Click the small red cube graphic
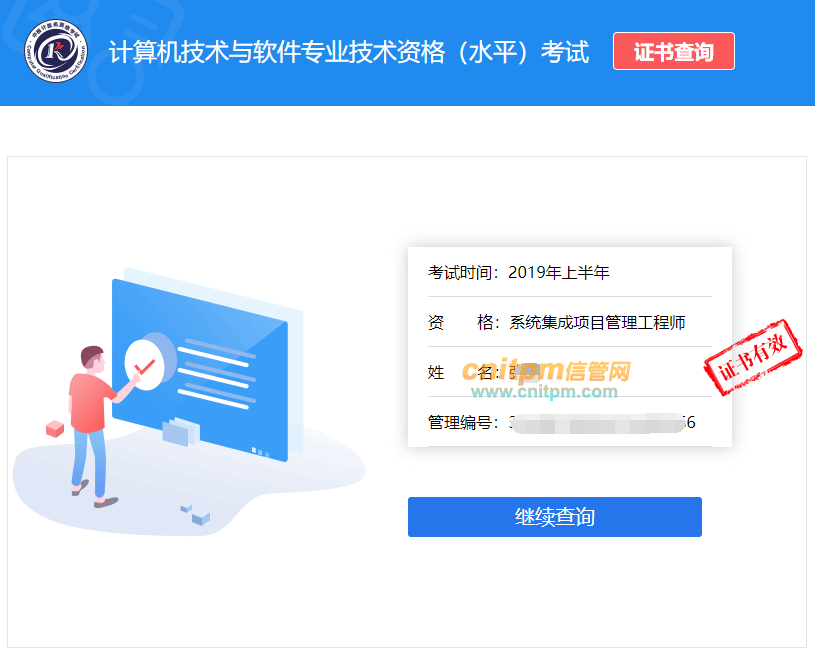The height and width of the screenshot is (665, 815). (55, 428)
